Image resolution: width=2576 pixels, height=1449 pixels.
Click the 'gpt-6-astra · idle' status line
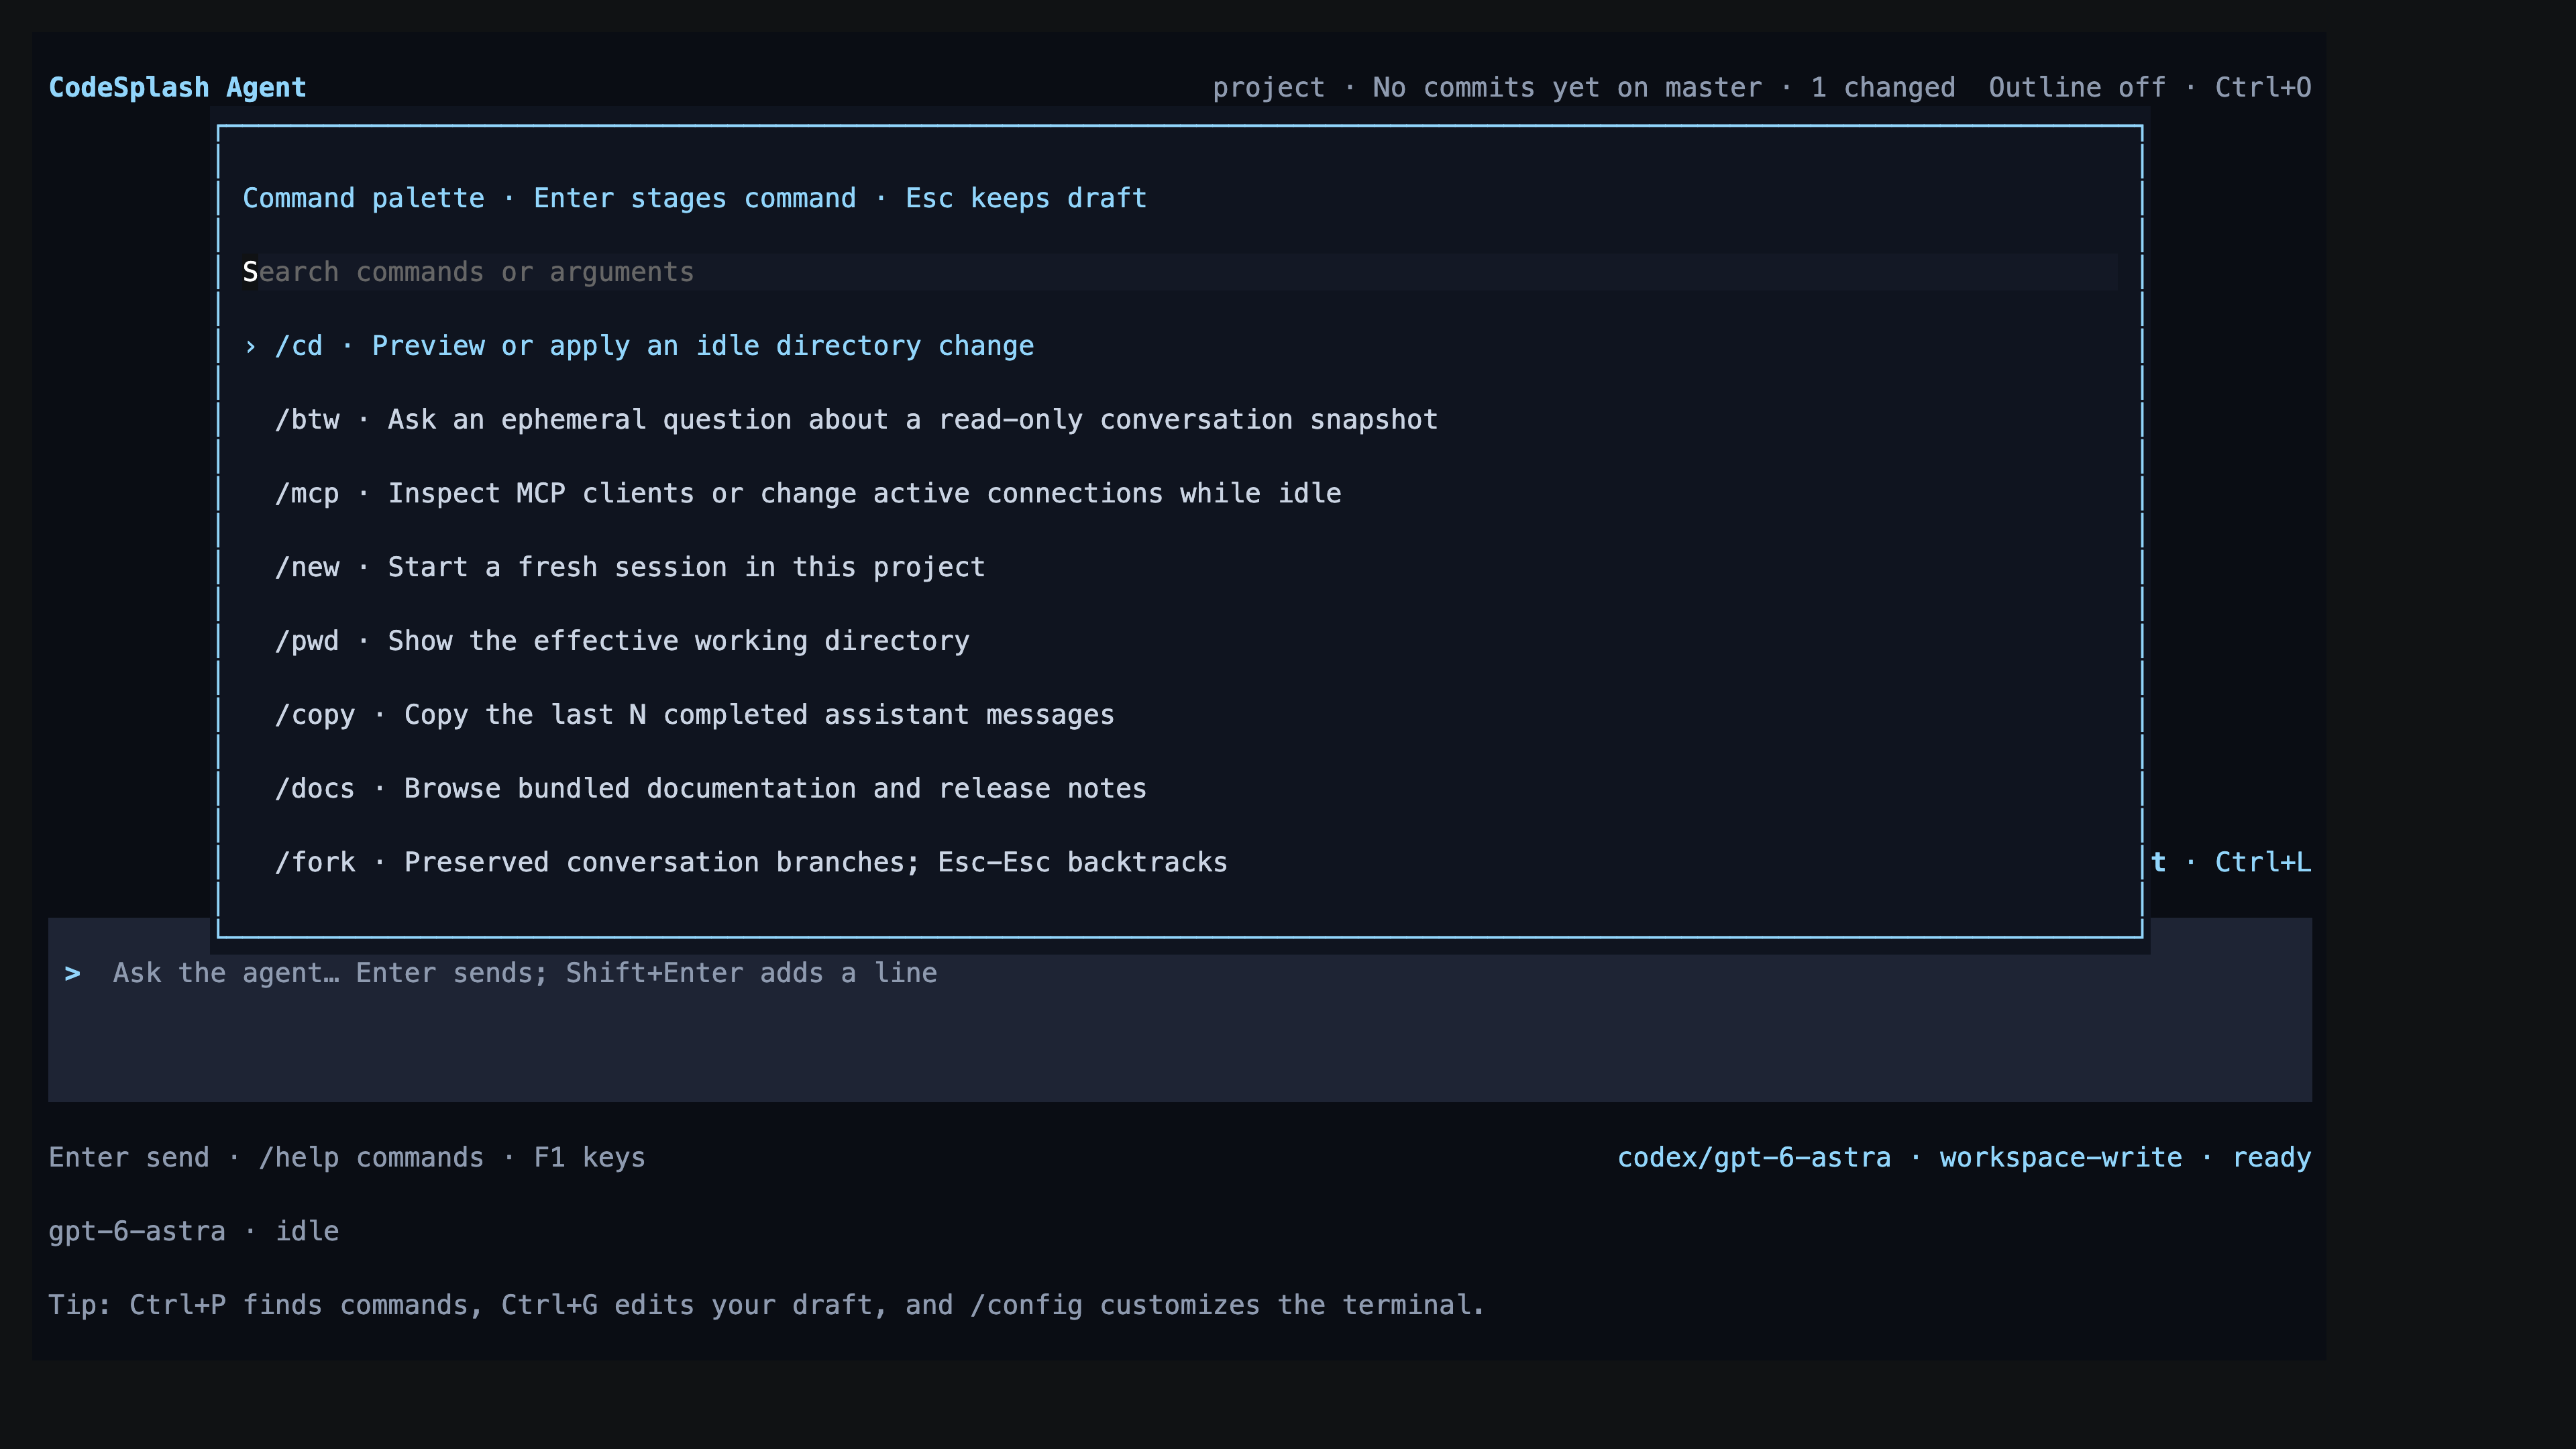(x=194, y=1232)
